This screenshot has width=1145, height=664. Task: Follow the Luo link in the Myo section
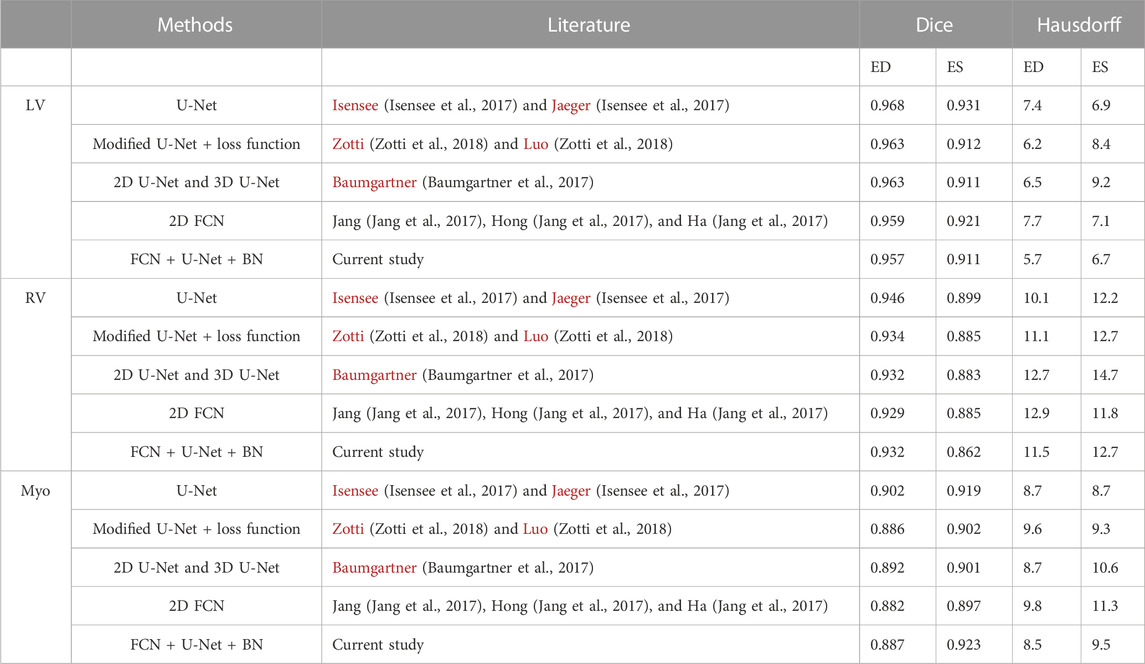tap(535, 529)
